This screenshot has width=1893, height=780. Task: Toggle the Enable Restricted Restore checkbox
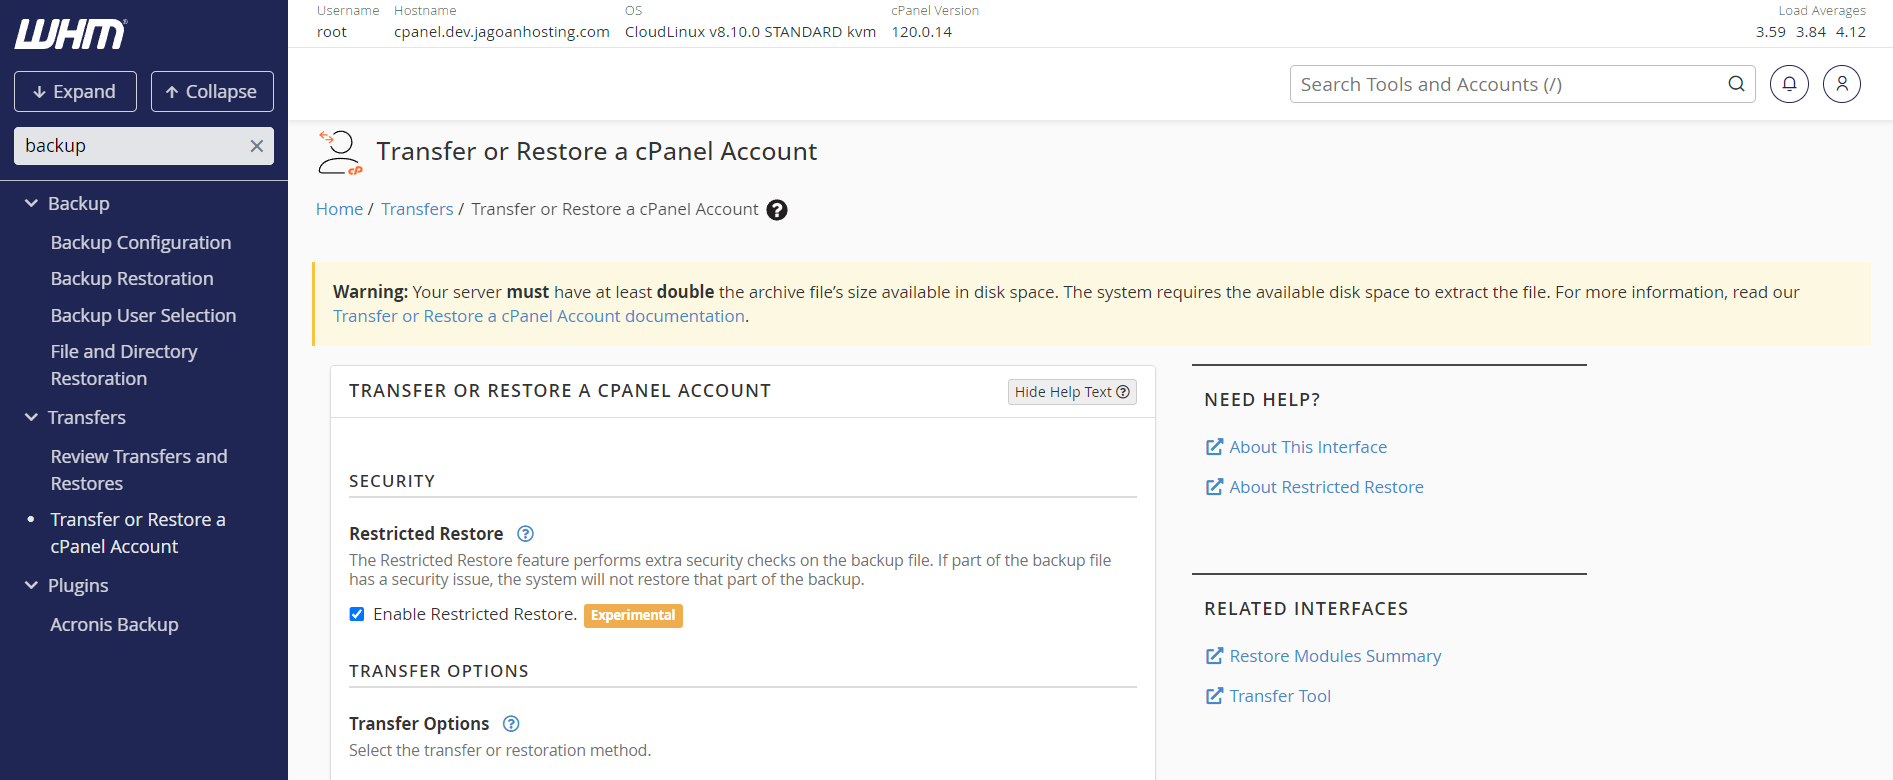(x=357, y=614)
